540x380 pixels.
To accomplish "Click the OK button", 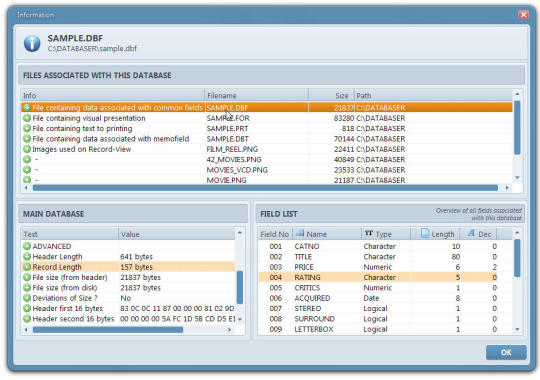I will point(506,352).
